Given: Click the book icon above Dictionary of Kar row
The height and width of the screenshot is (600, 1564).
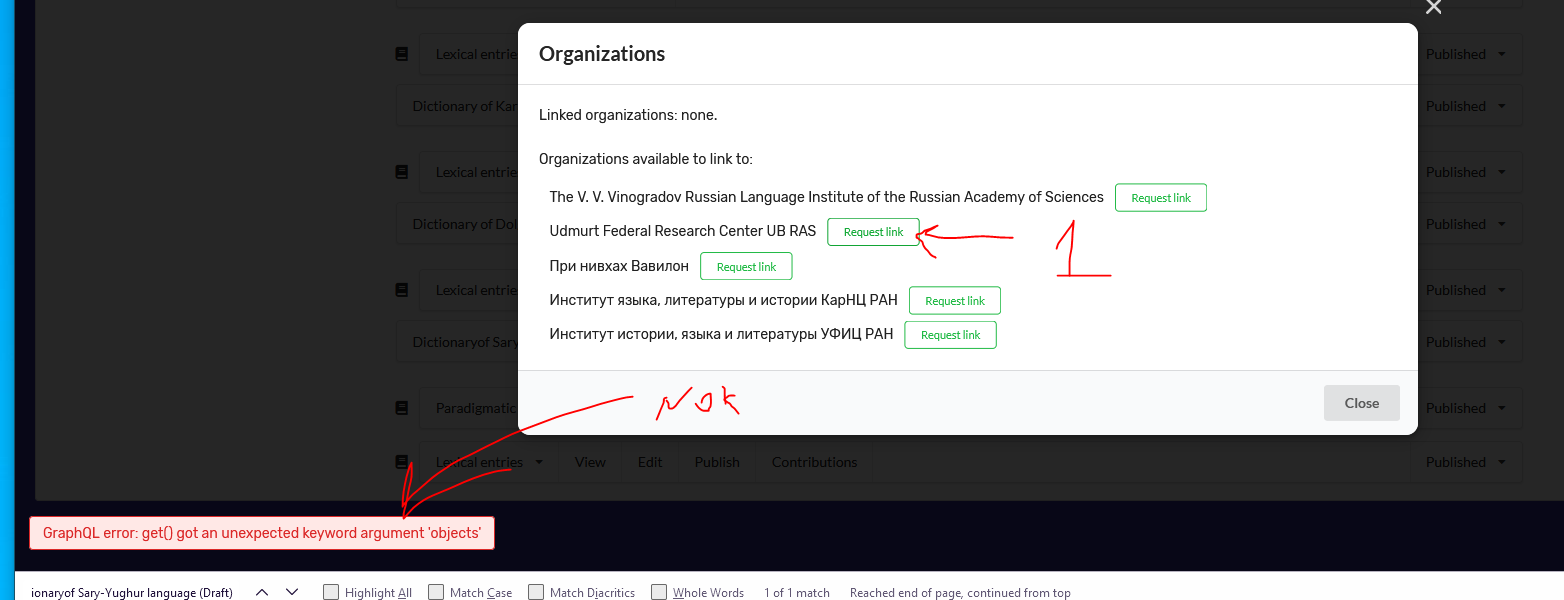Looking at the screenshot, I should [401, 53].
